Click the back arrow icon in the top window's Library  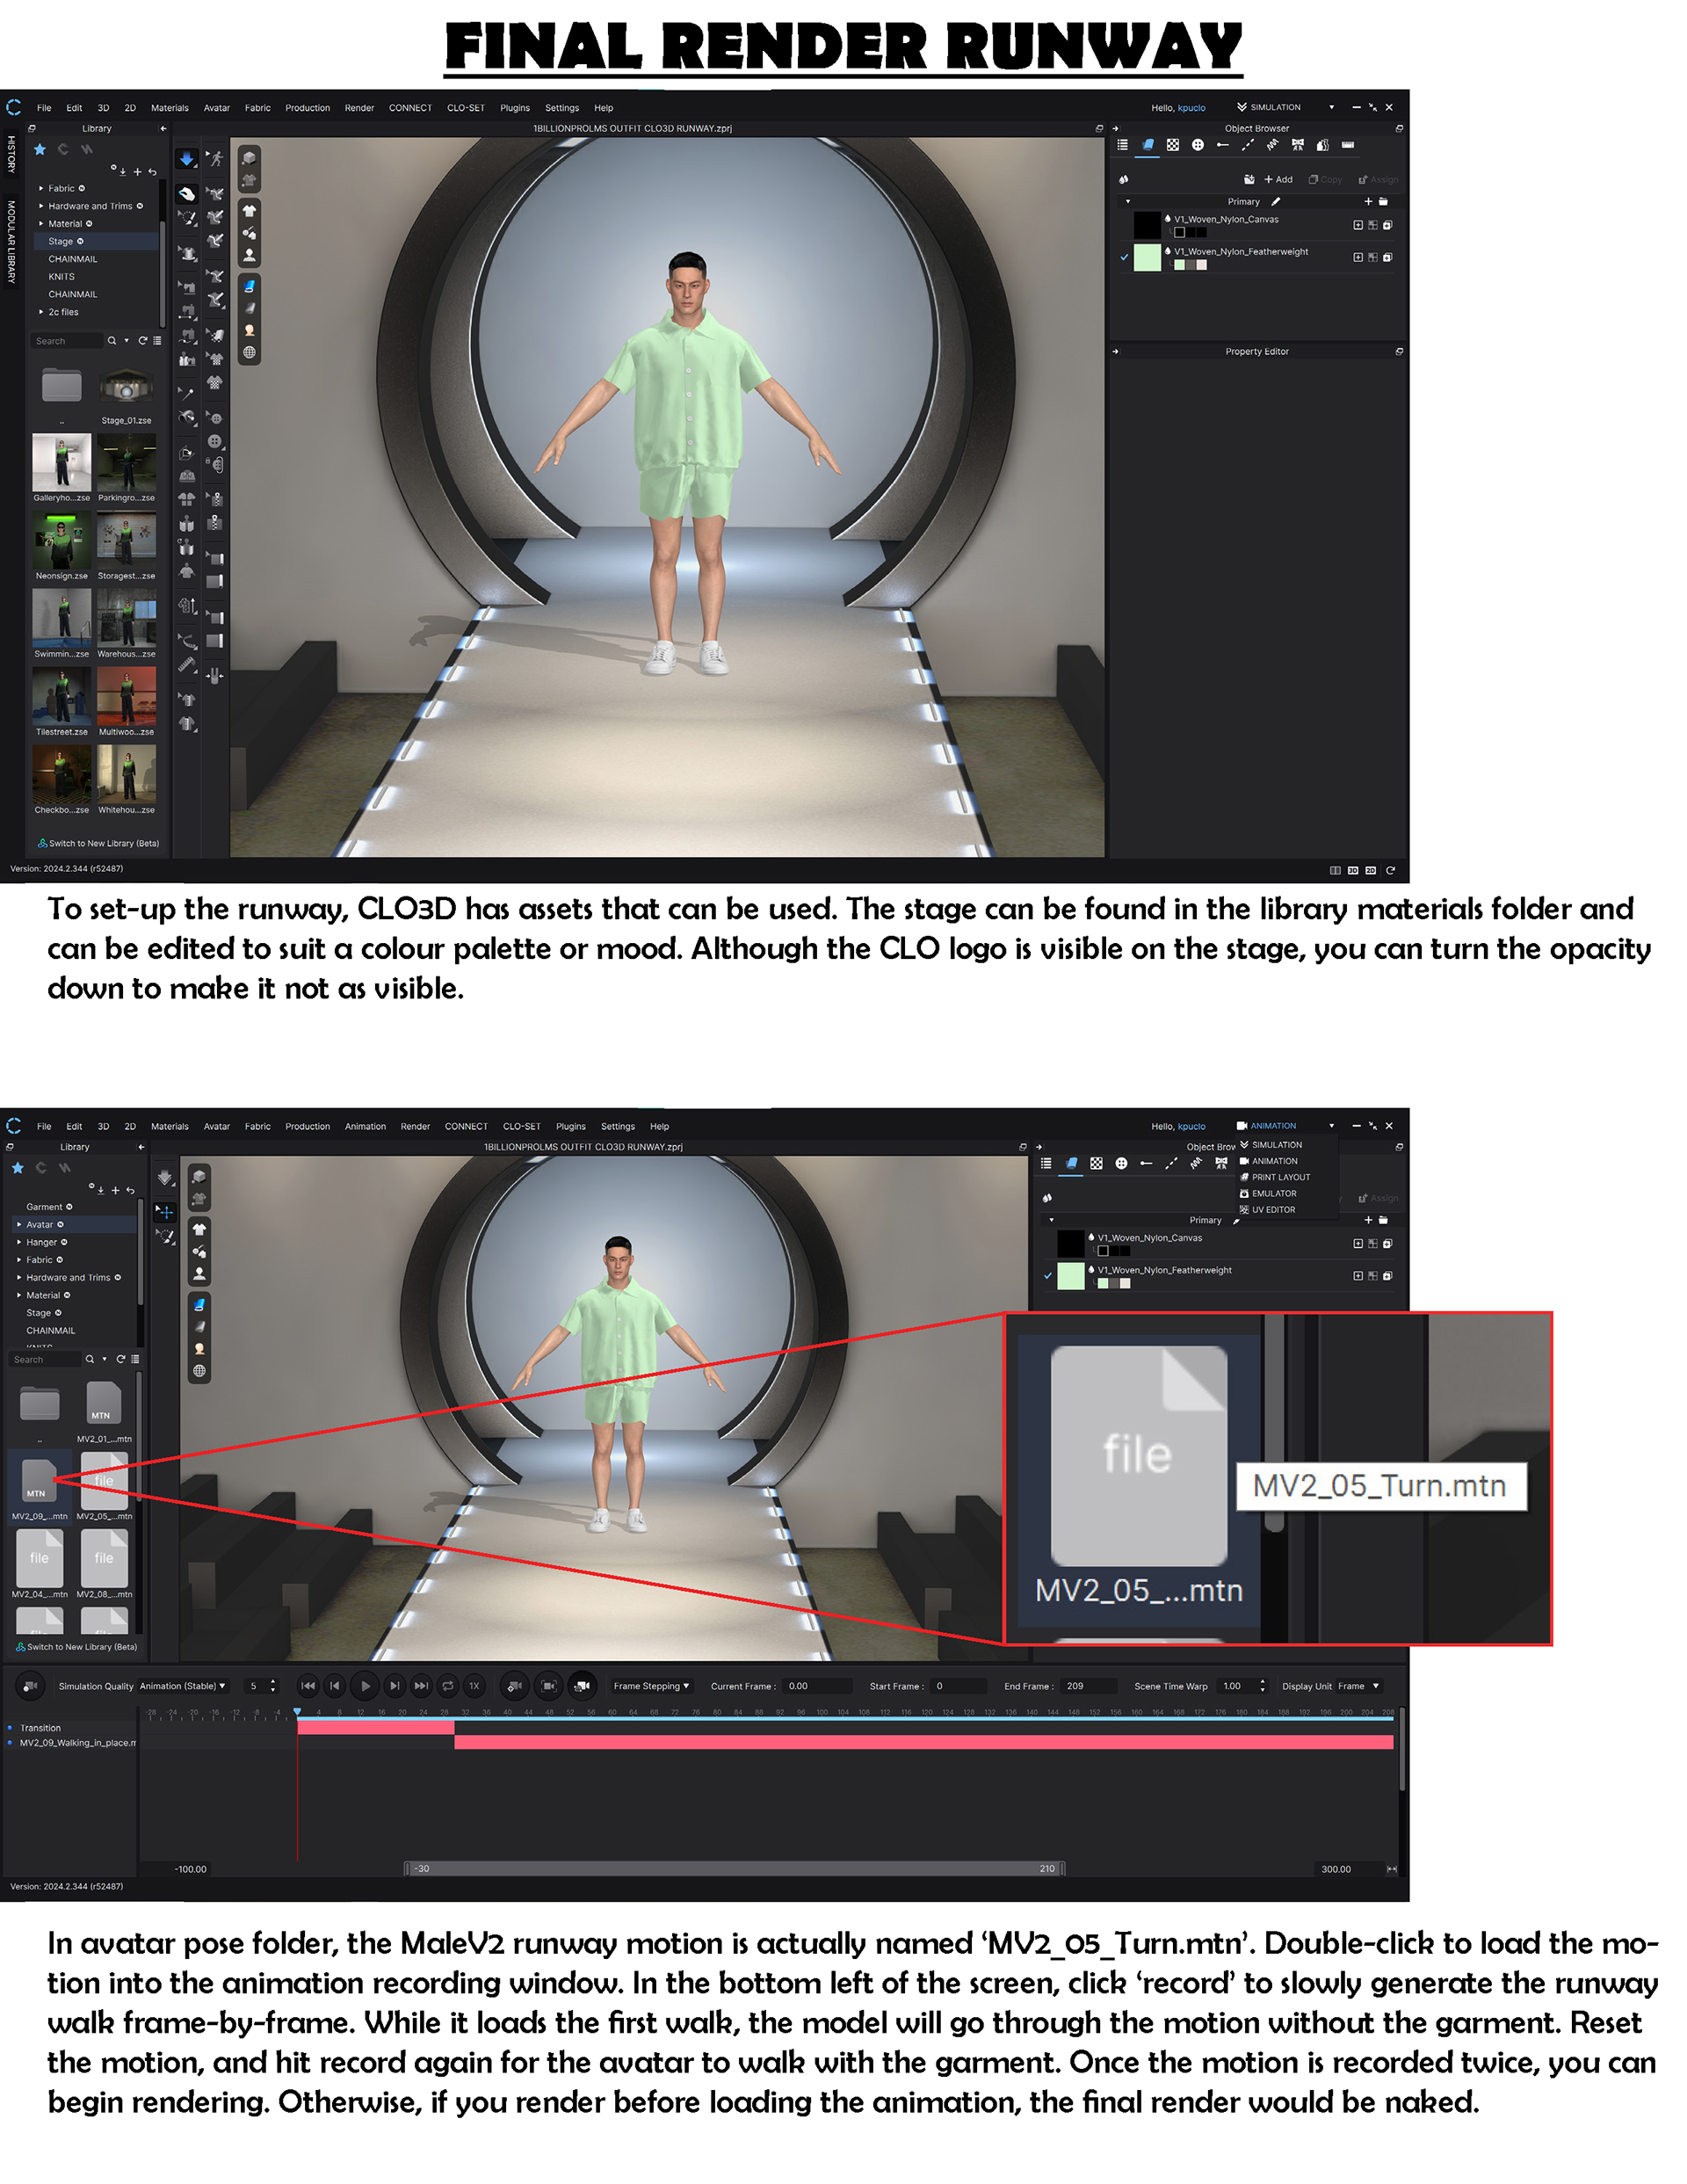pos(152,171)
